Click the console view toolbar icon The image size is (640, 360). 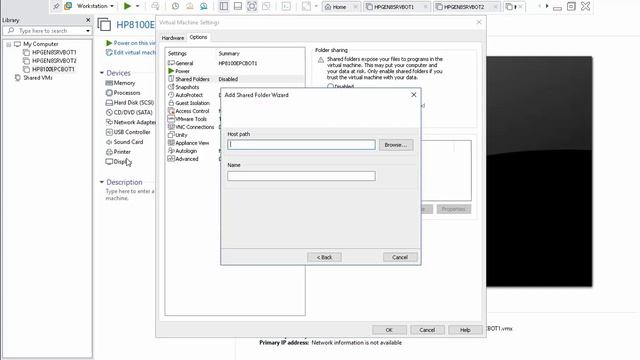287,6
